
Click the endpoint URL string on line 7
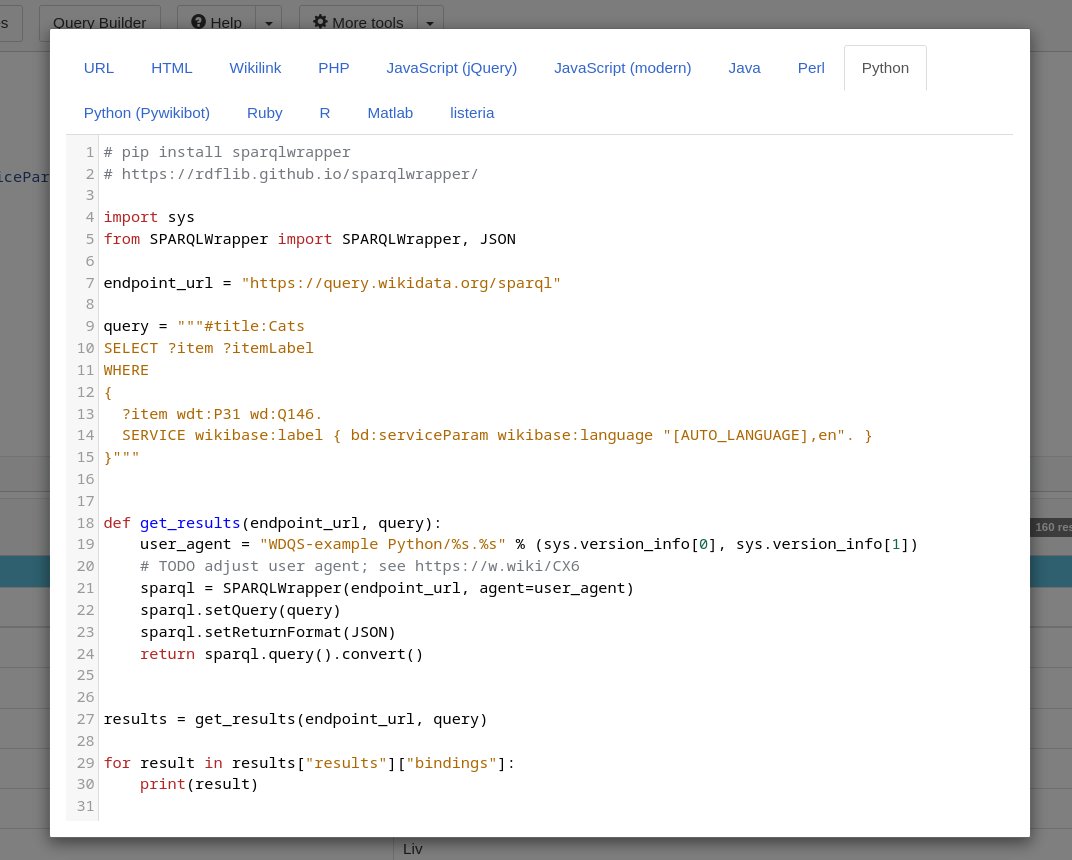[401, 283]
